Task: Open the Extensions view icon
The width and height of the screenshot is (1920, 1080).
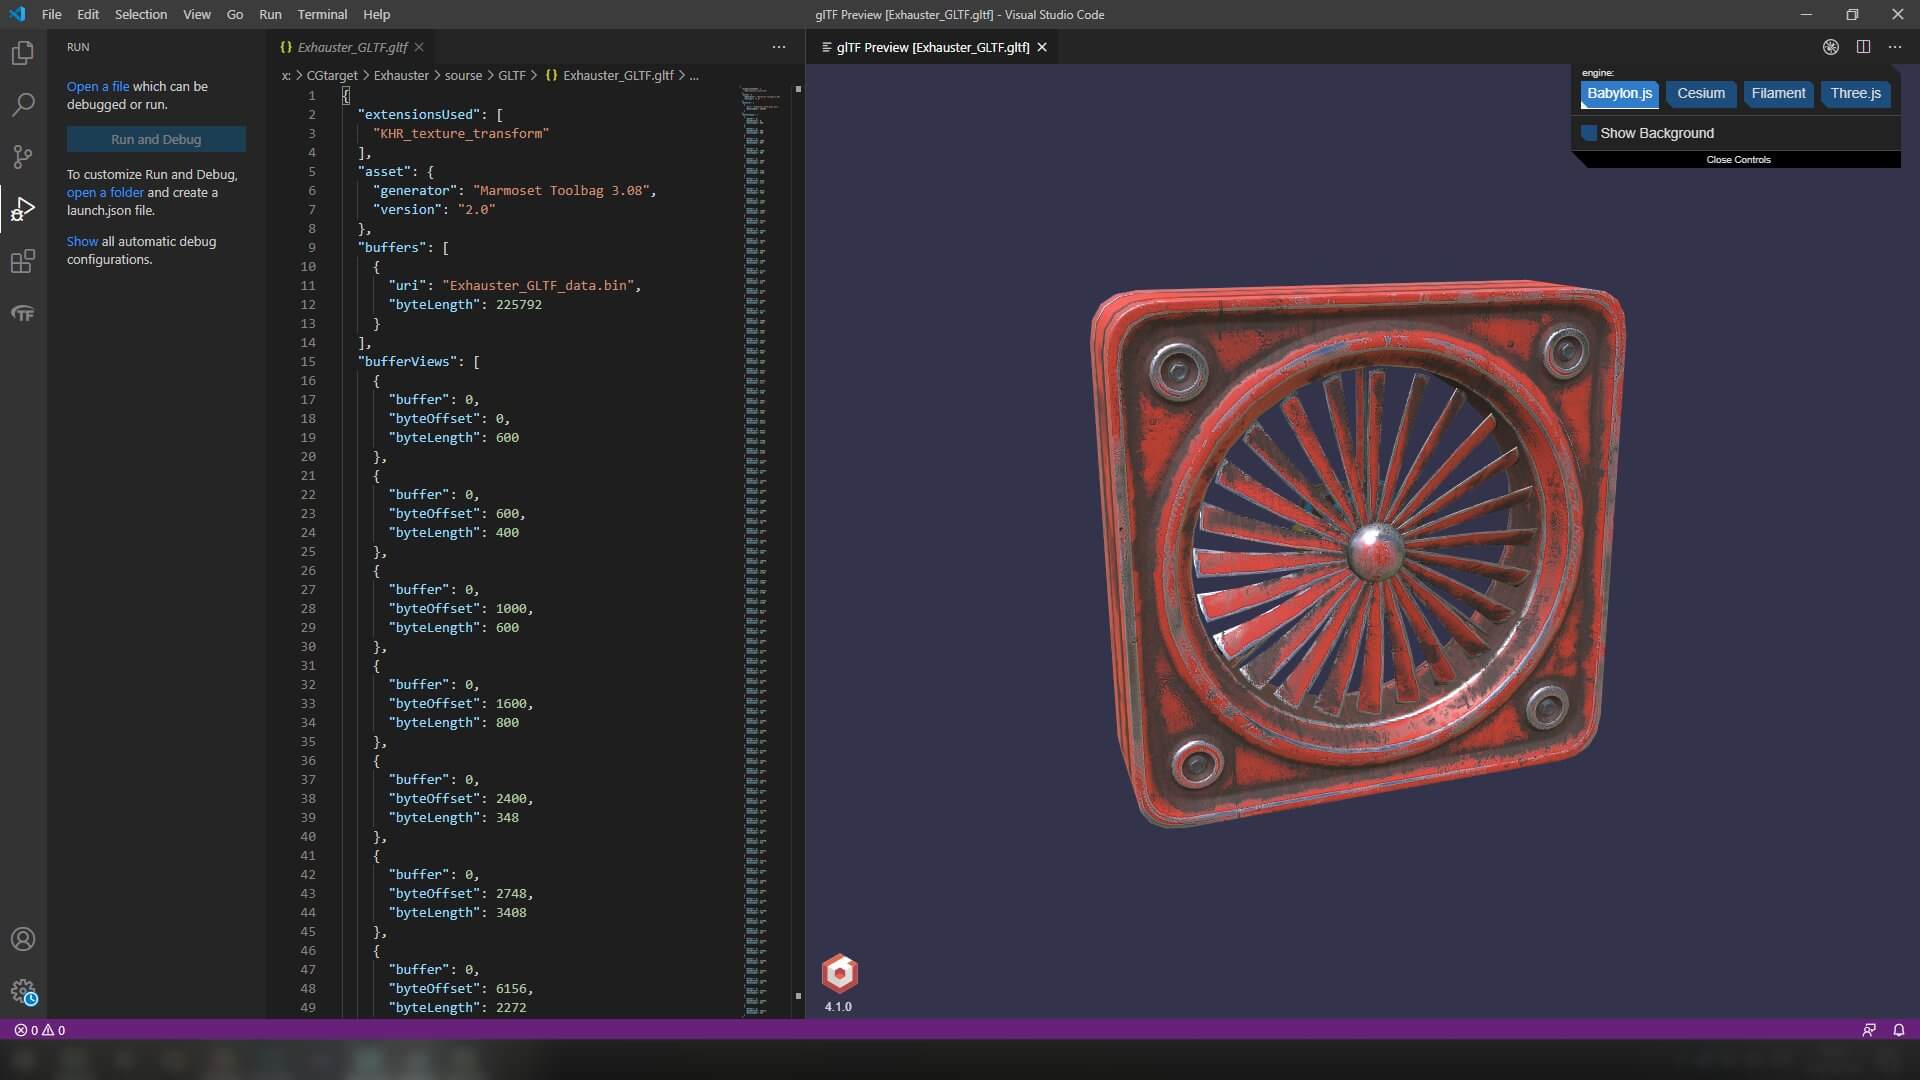Action: coord(22,262)
